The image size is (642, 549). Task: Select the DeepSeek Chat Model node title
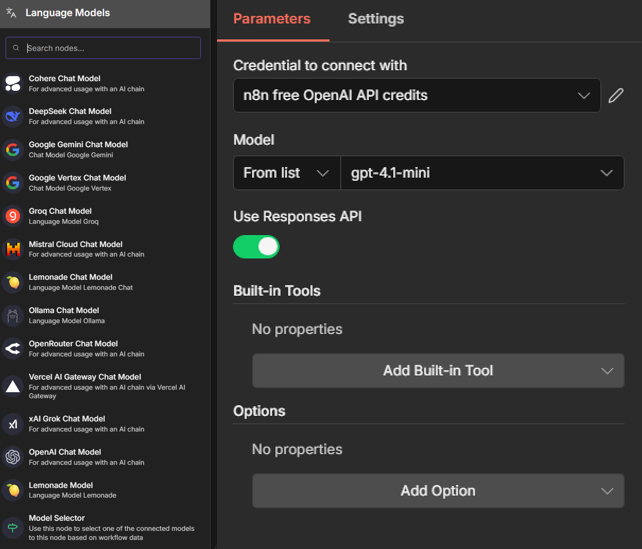70,111
